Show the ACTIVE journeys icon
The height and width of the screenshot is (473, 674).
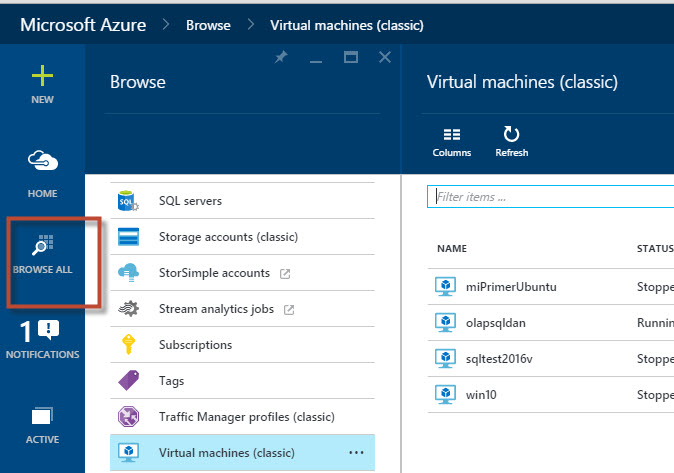[42, 417]
